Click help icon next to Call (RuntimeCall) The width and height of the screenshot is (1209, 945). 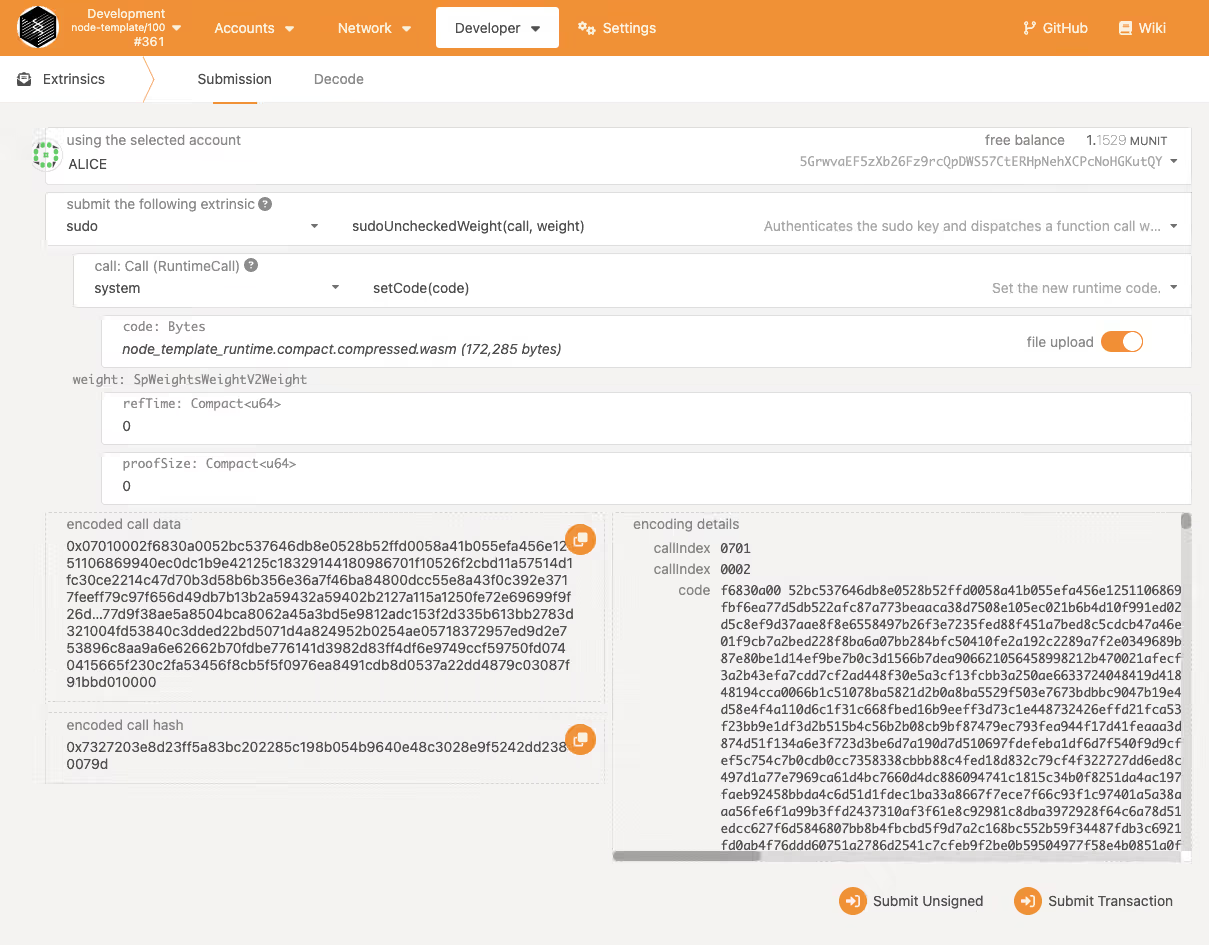[x=251, y=266]
